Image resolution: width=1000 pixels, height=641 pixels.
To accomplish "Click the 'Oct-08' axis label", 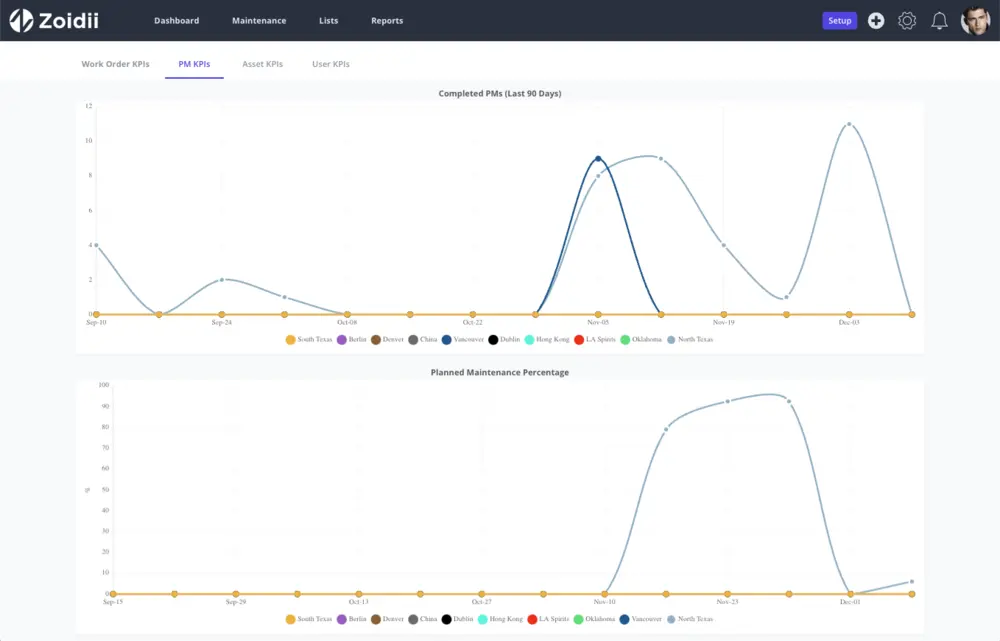I will pyautogui.click(x=347, y=322).
